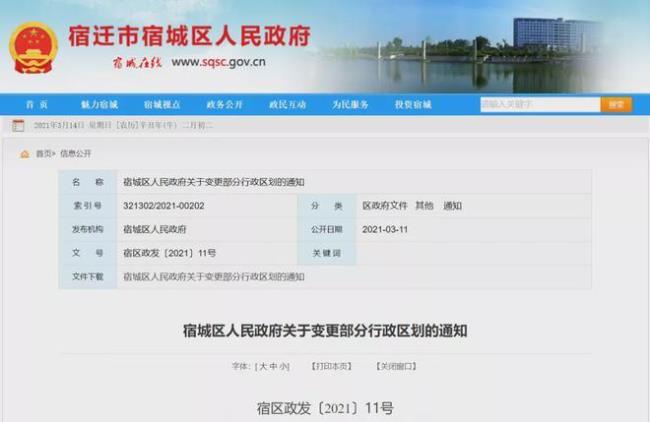650x422 pixels.
Task: Download the file via the 文件下载 row link
Action: [214, 276]
